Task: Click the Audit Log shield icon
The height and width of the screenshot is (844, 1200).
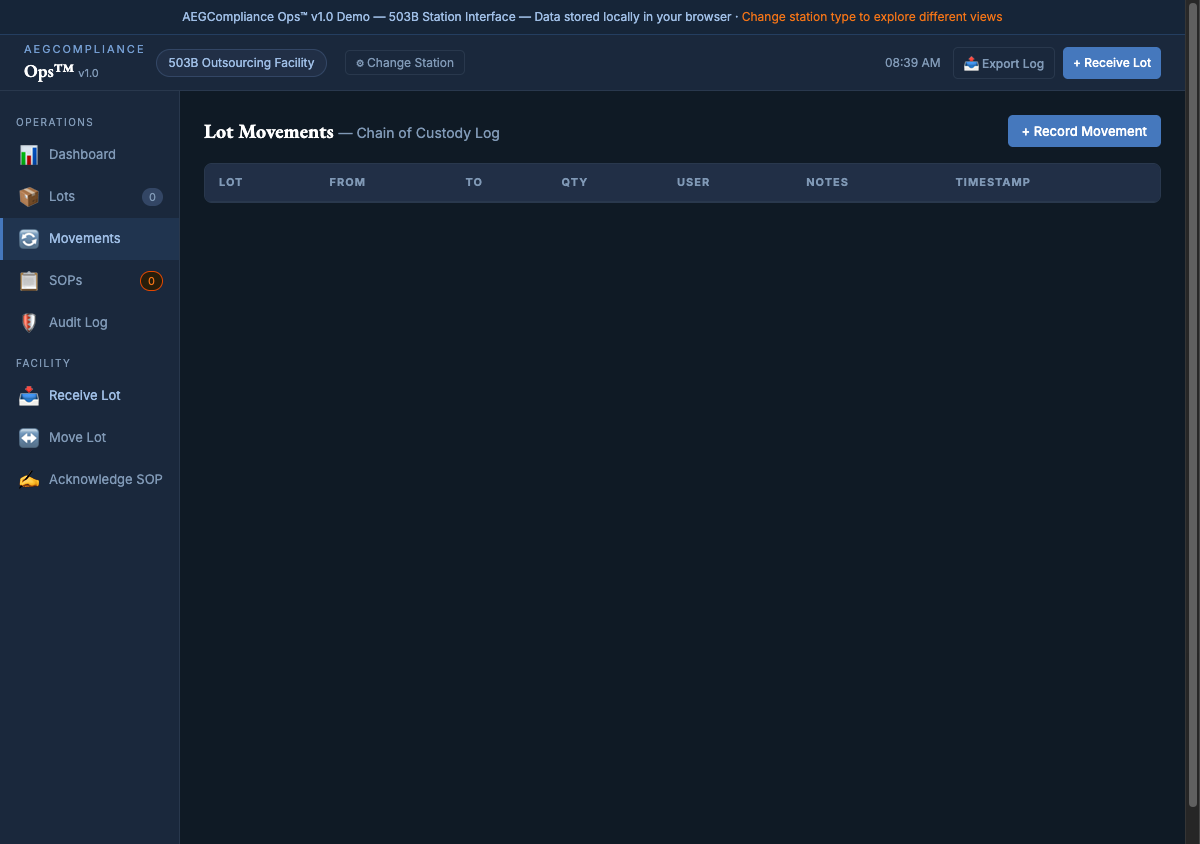Action: [x=29, y=323]
